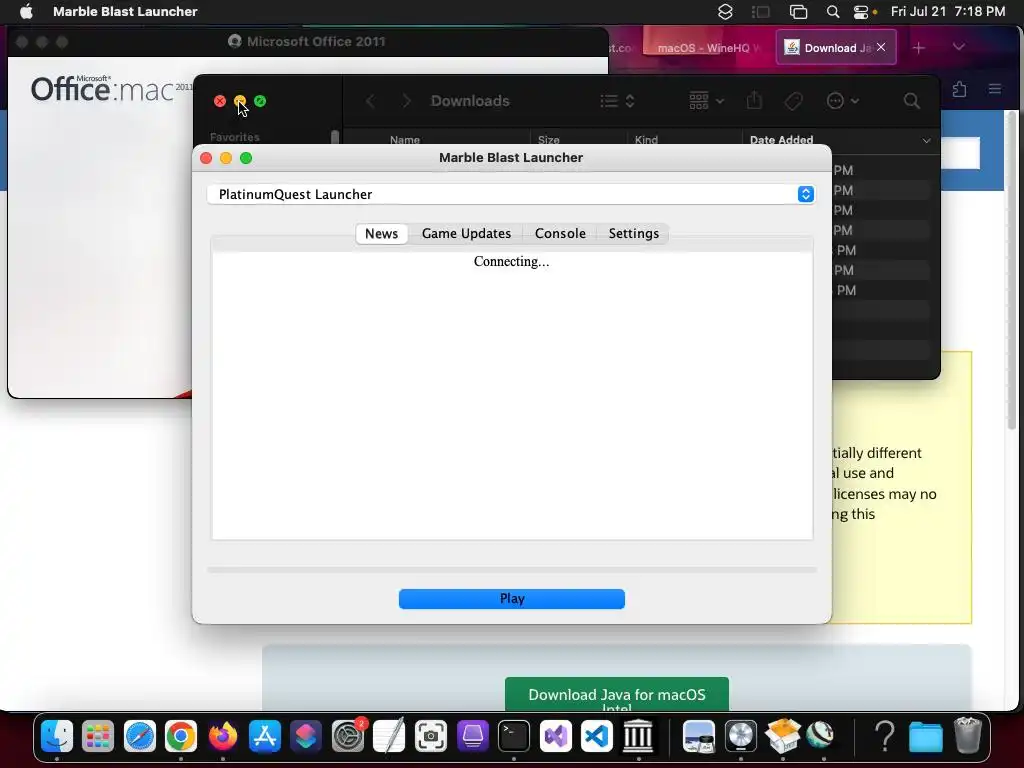Open the blue Downloads folder in the Dock
This screenshot has height=768, width=1024.
(x=925, y=738)
